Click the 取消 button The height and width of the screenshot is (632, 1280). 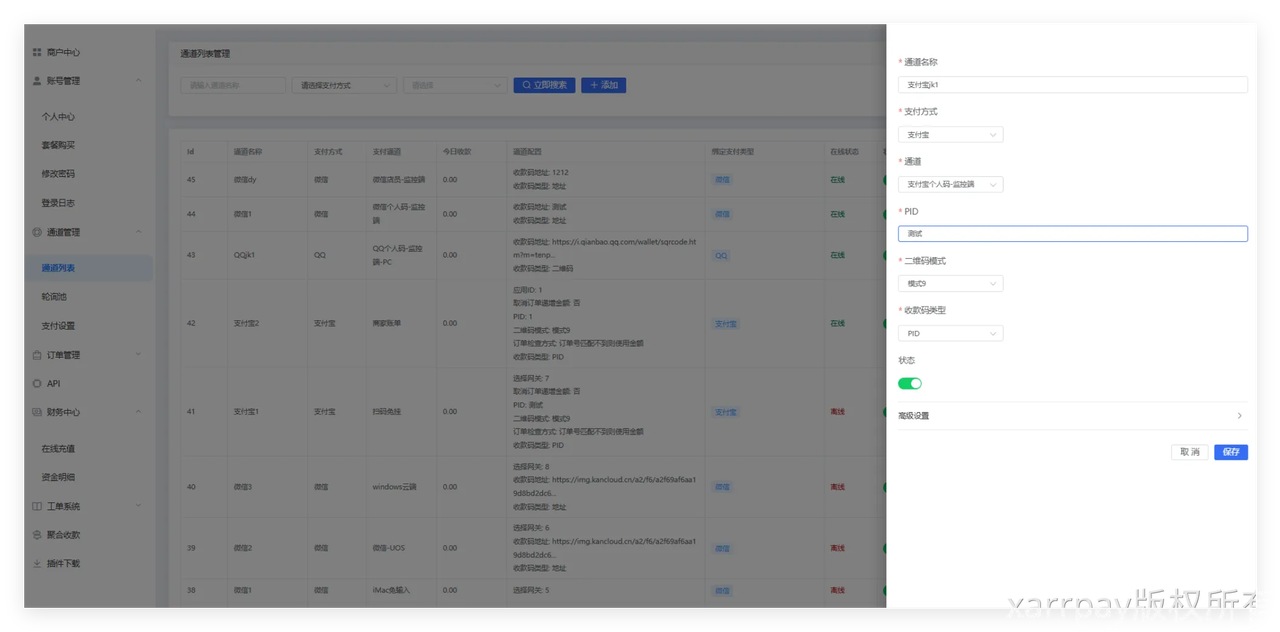tap(1189, 452)
